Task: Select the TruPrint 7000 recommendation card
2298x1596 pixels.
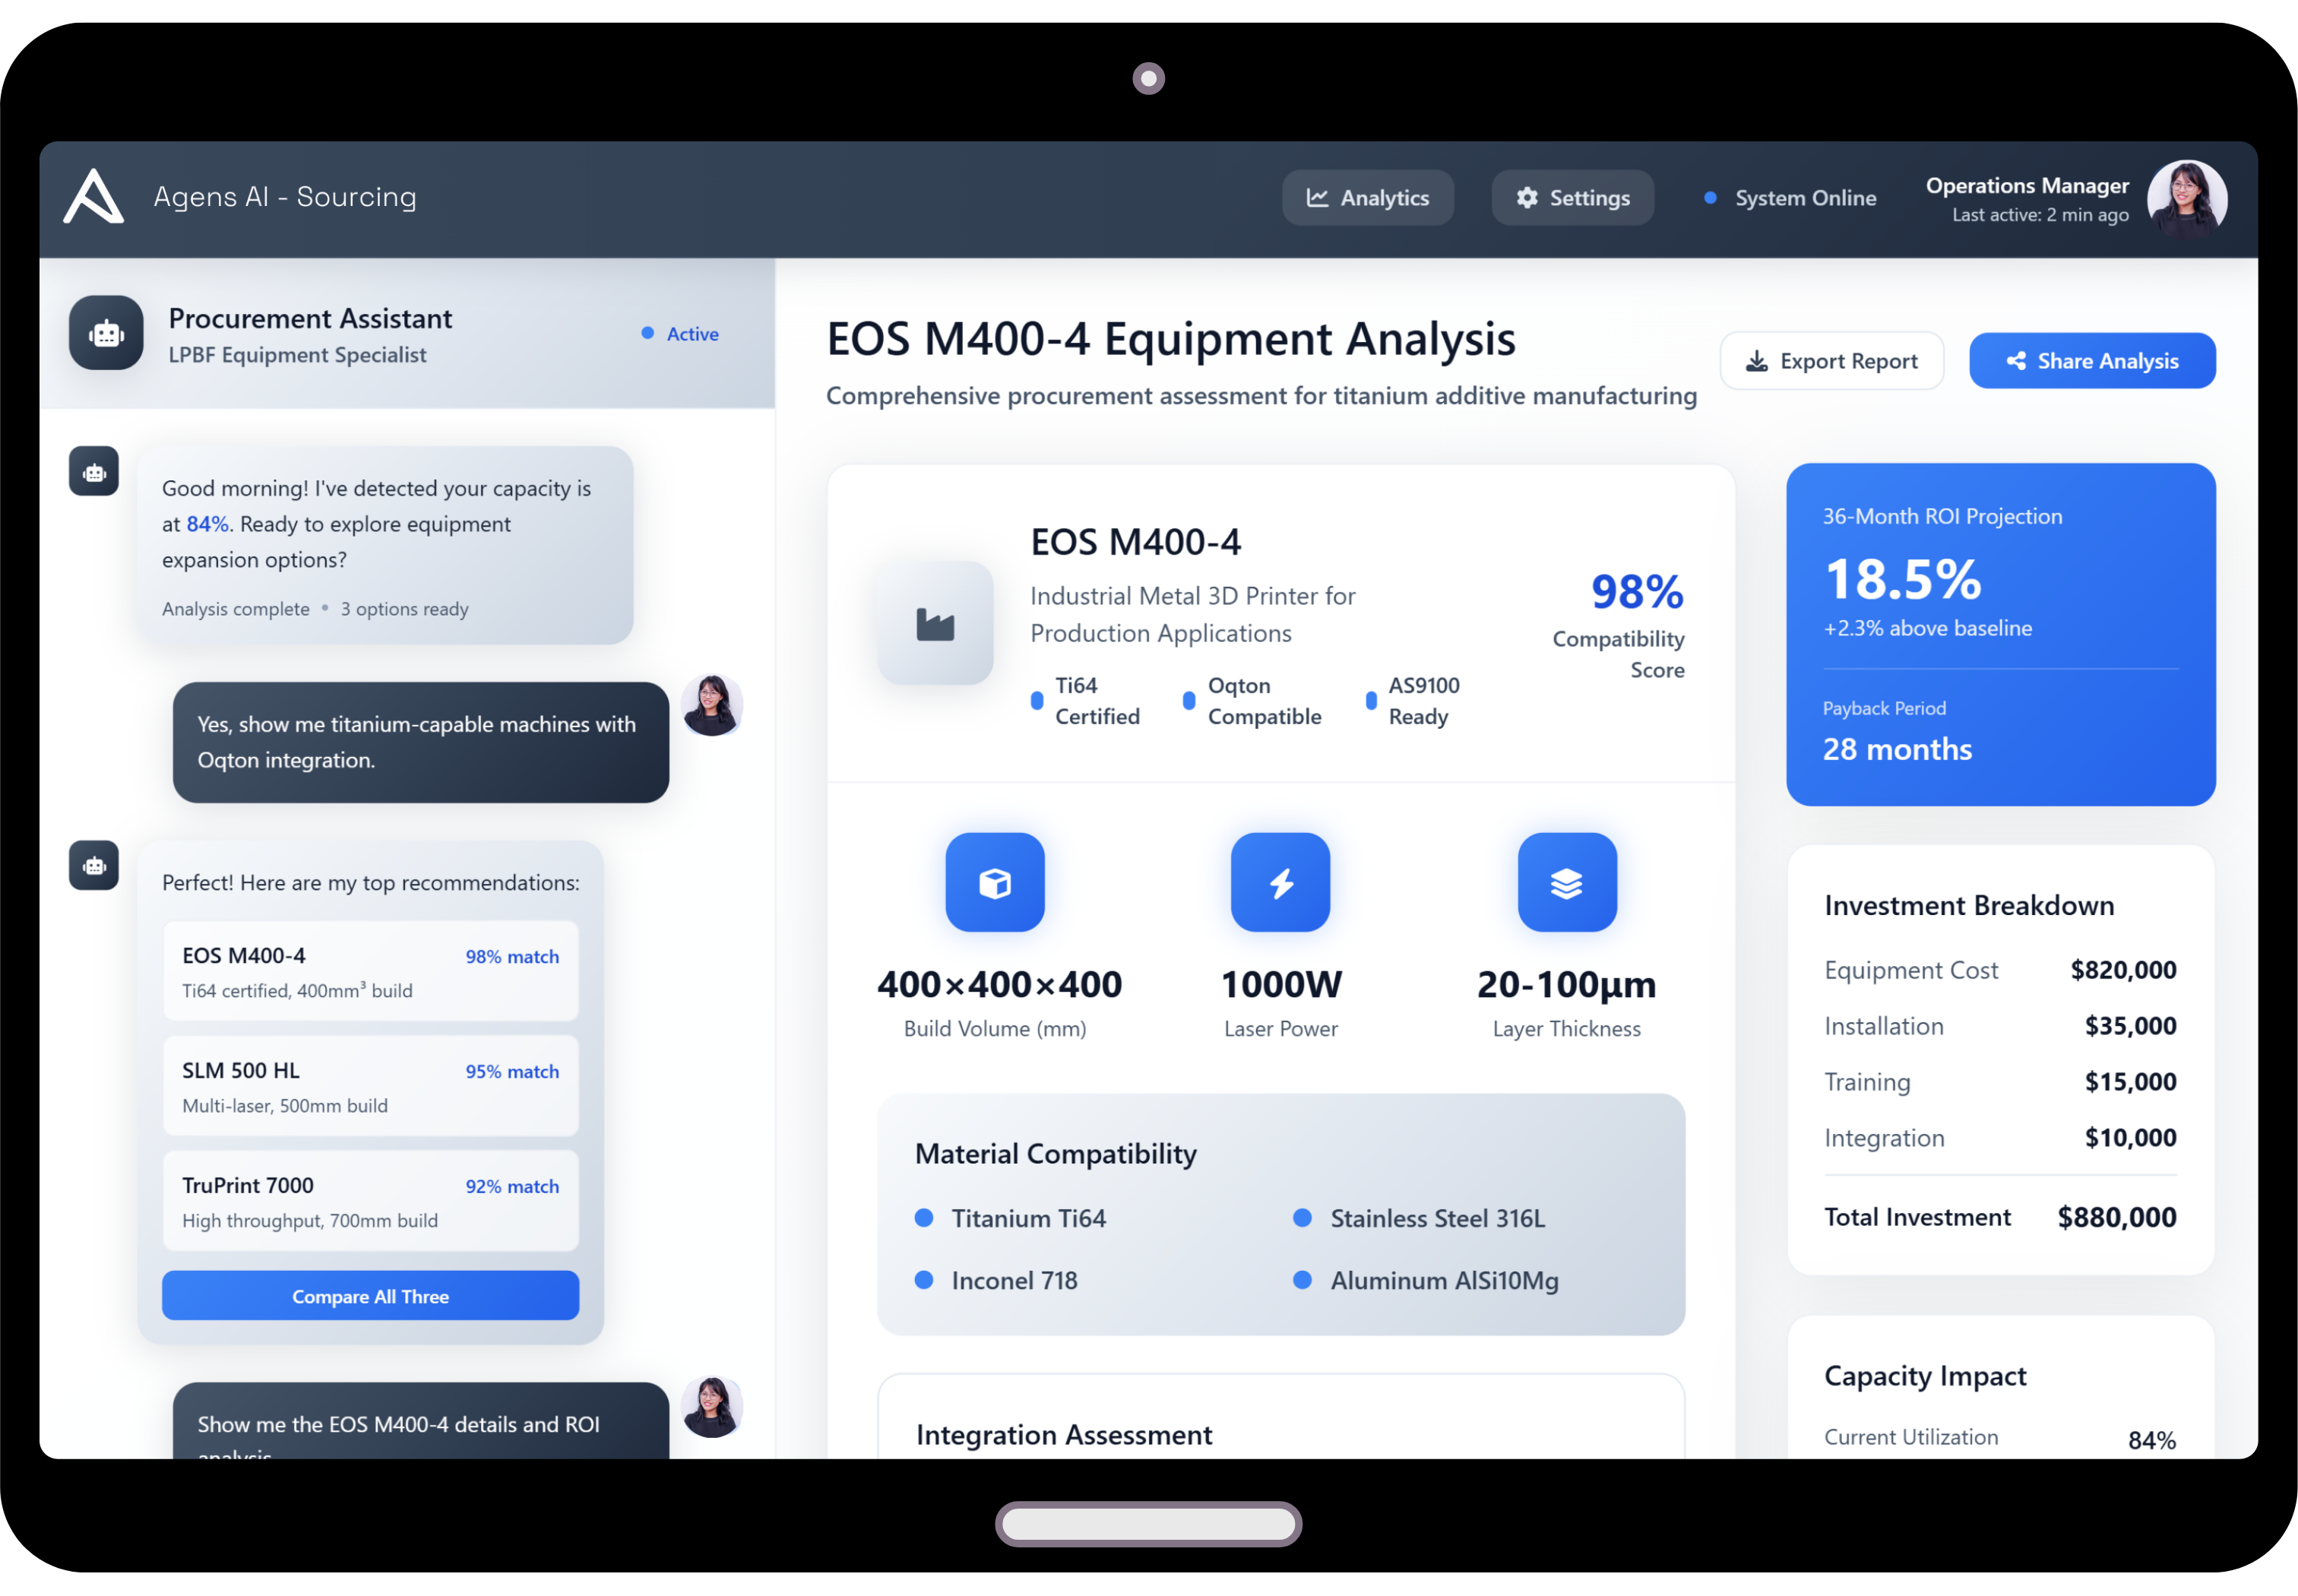Action: point(370,1201)
